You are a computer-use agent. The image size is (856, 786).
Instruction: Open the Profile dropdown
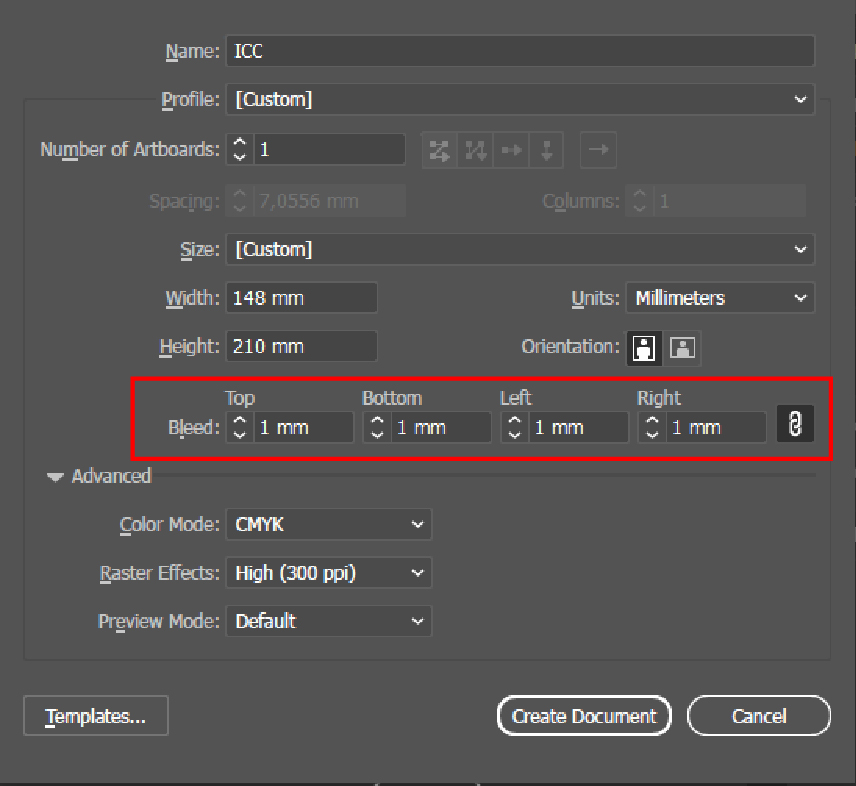[x=520, y=100]
